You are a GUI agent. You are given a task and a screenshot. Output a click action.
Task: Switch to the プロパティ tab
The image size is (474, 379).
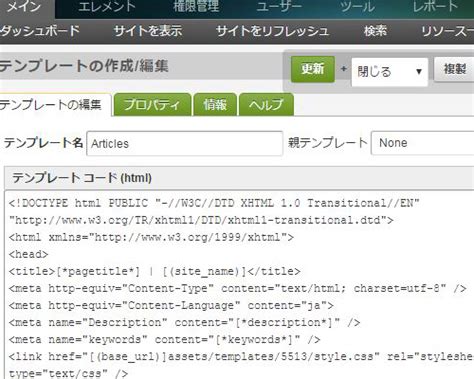152,105
